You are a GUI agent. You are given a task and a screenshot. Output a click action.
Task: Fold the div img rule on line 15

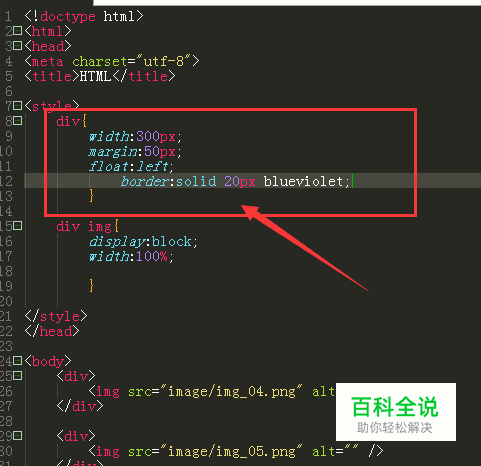pos(18,226)
